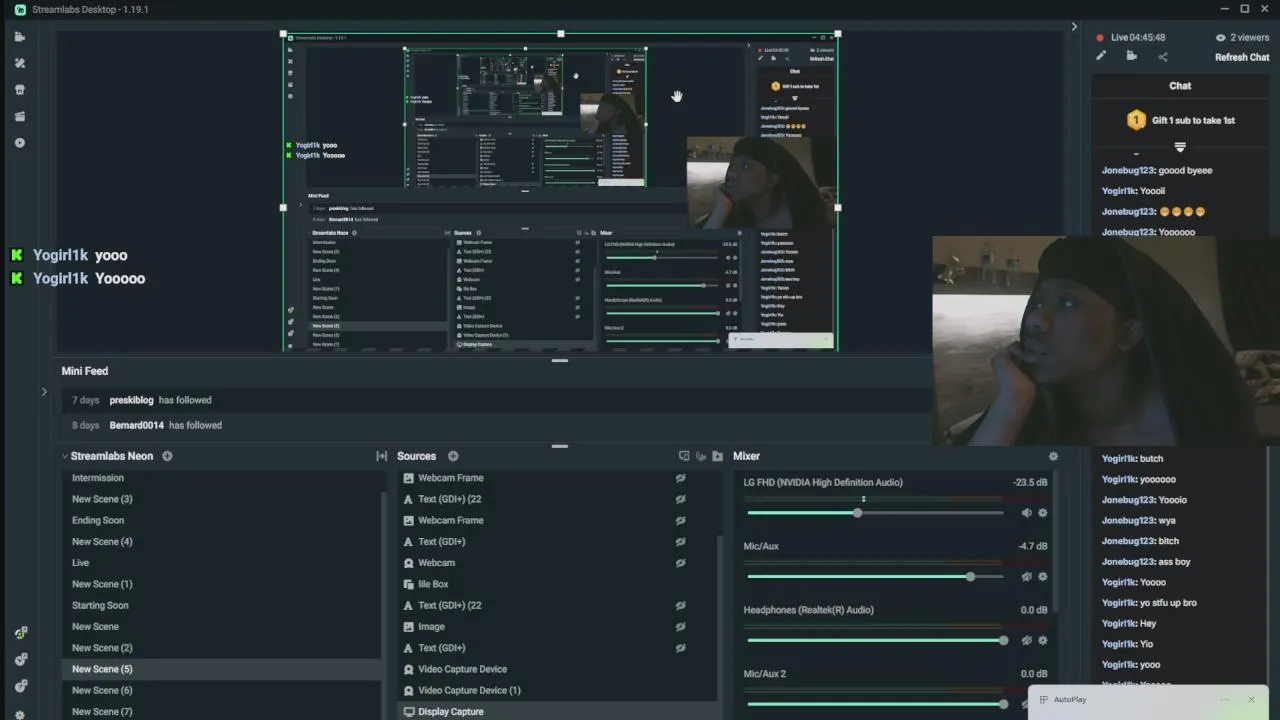Open the Themes wand icon

(x=20, y=63)
